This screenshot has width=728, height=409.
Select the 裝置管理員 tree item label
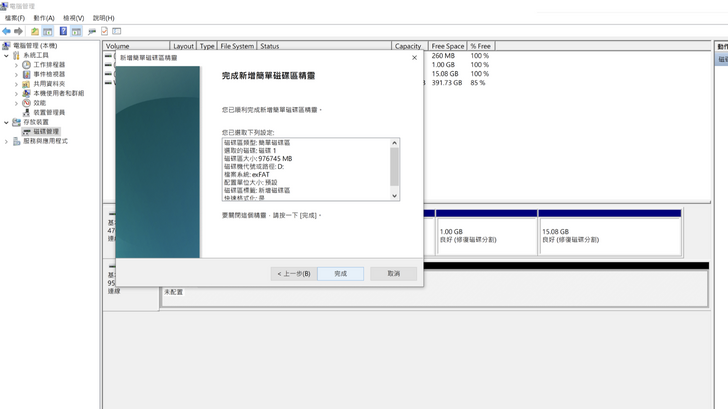click(x=49, y=112)
